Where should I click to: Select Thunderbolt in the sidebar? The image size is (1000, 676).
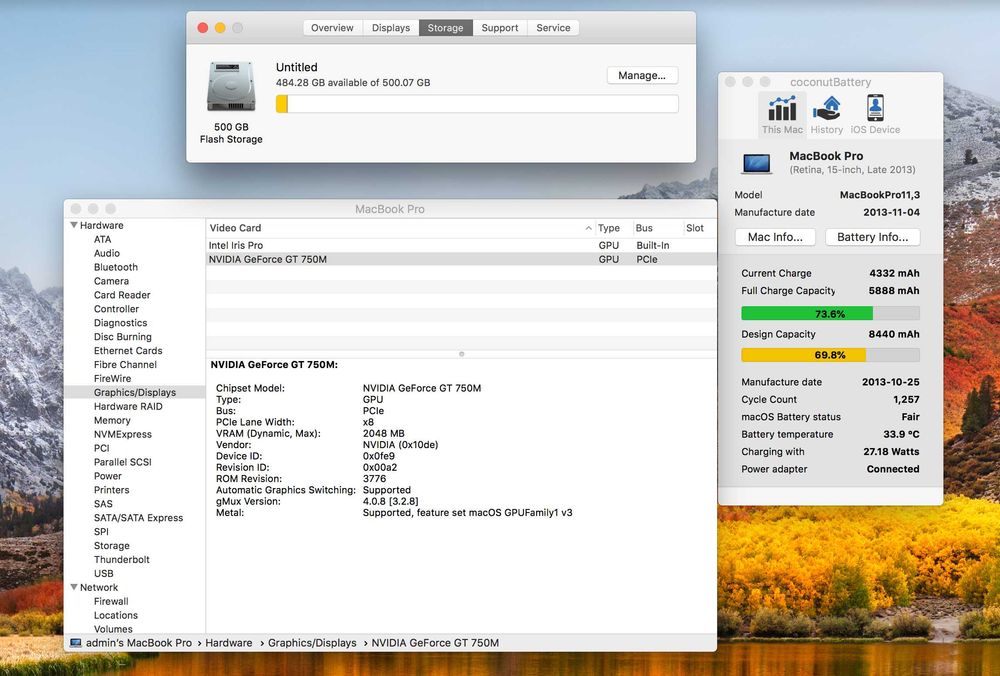point(121,560)
